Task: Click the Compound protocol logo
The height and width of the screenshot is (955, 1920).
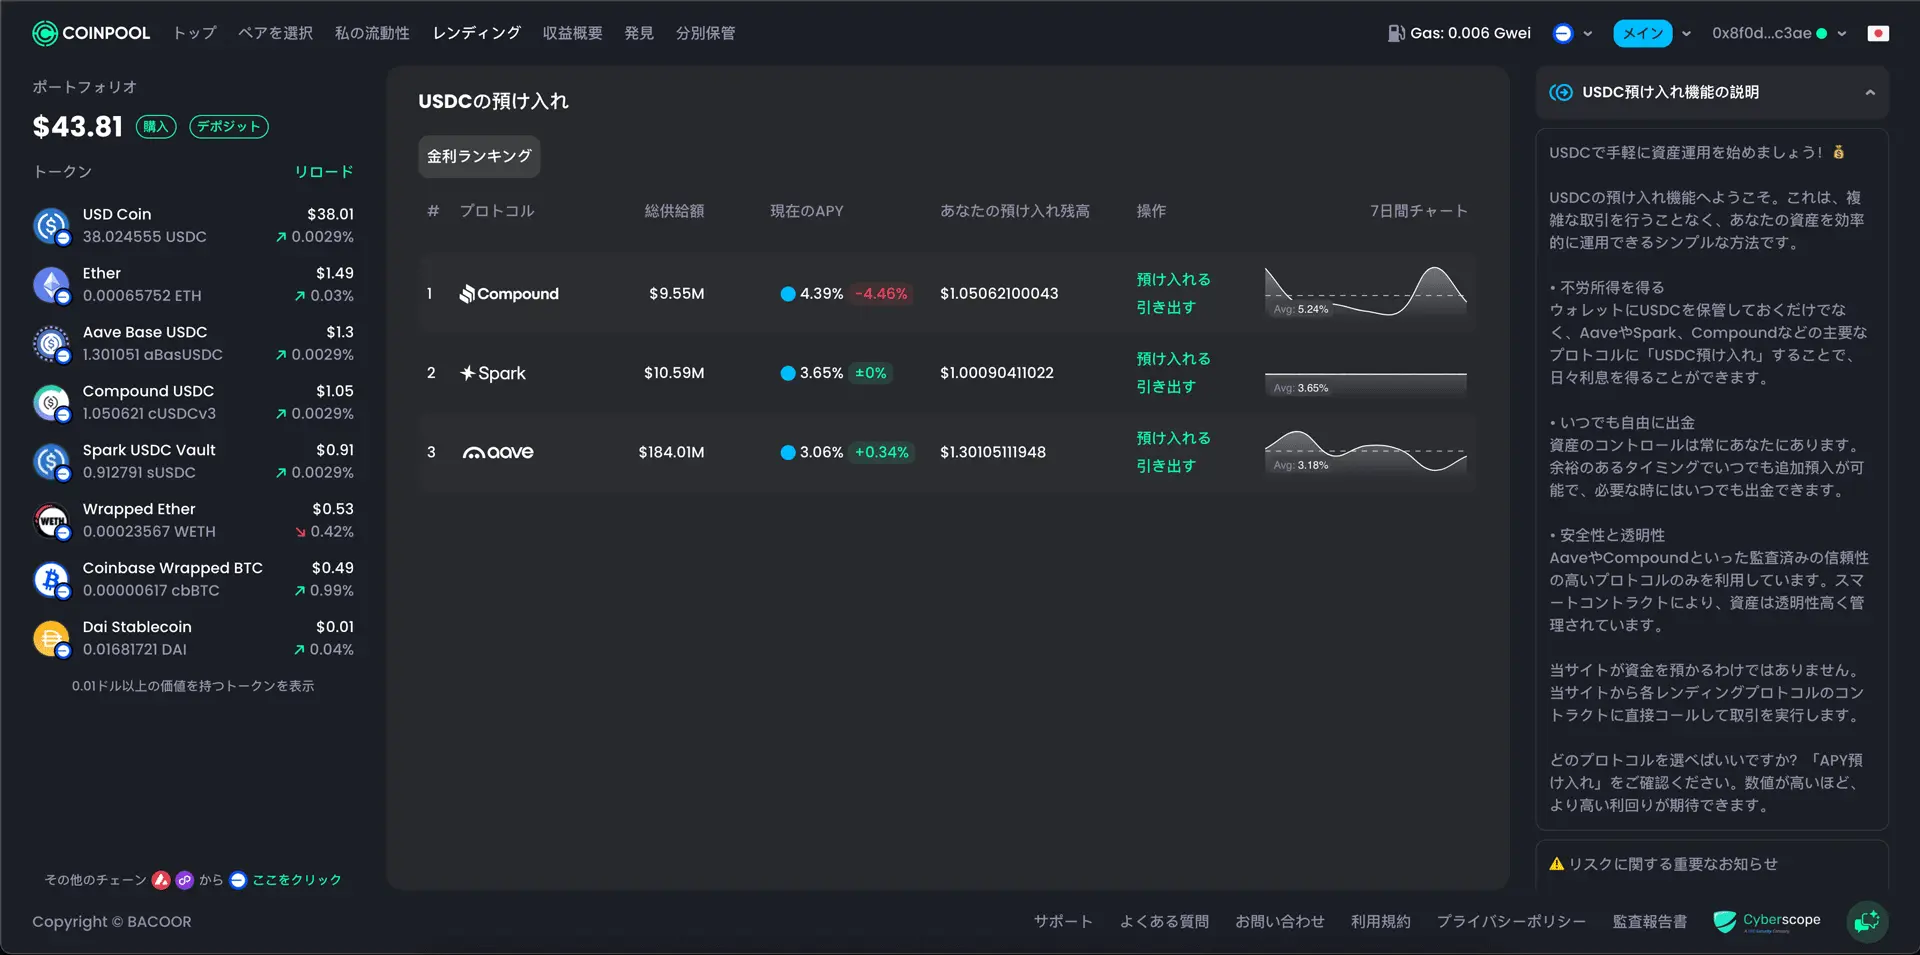Action: (509, 293)
